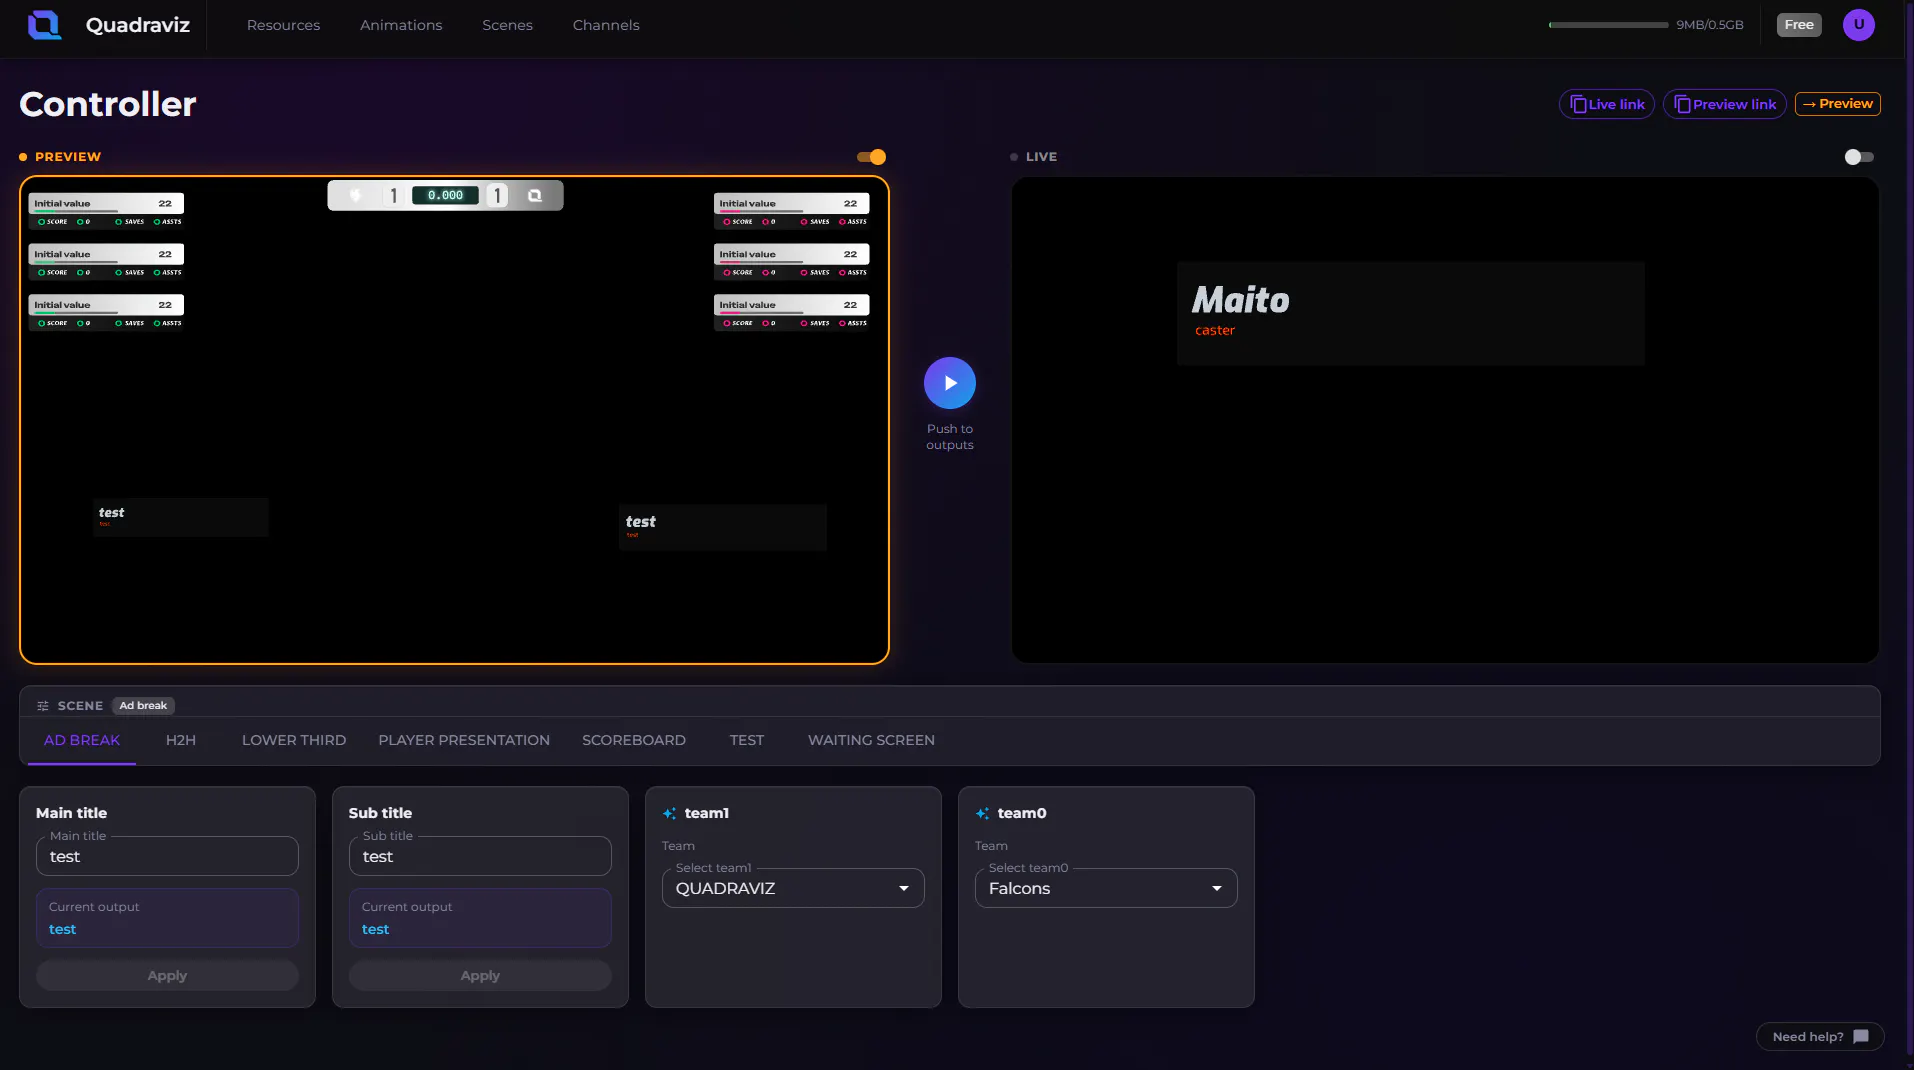
Task: Click the scoreboard right Quadraviz logo icon
Action: point(535,196)
